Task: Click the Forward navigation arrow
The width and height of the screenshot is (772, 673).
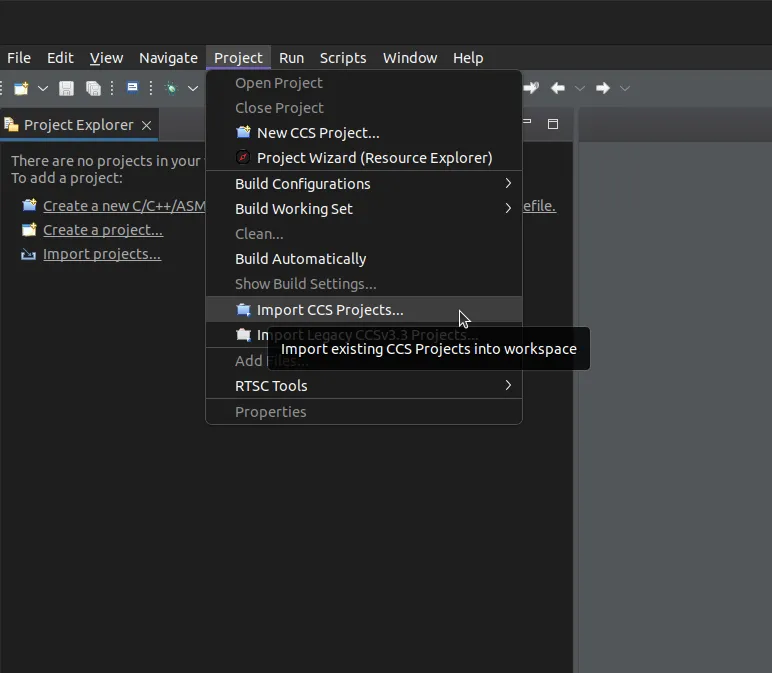Action: [602, 88]
